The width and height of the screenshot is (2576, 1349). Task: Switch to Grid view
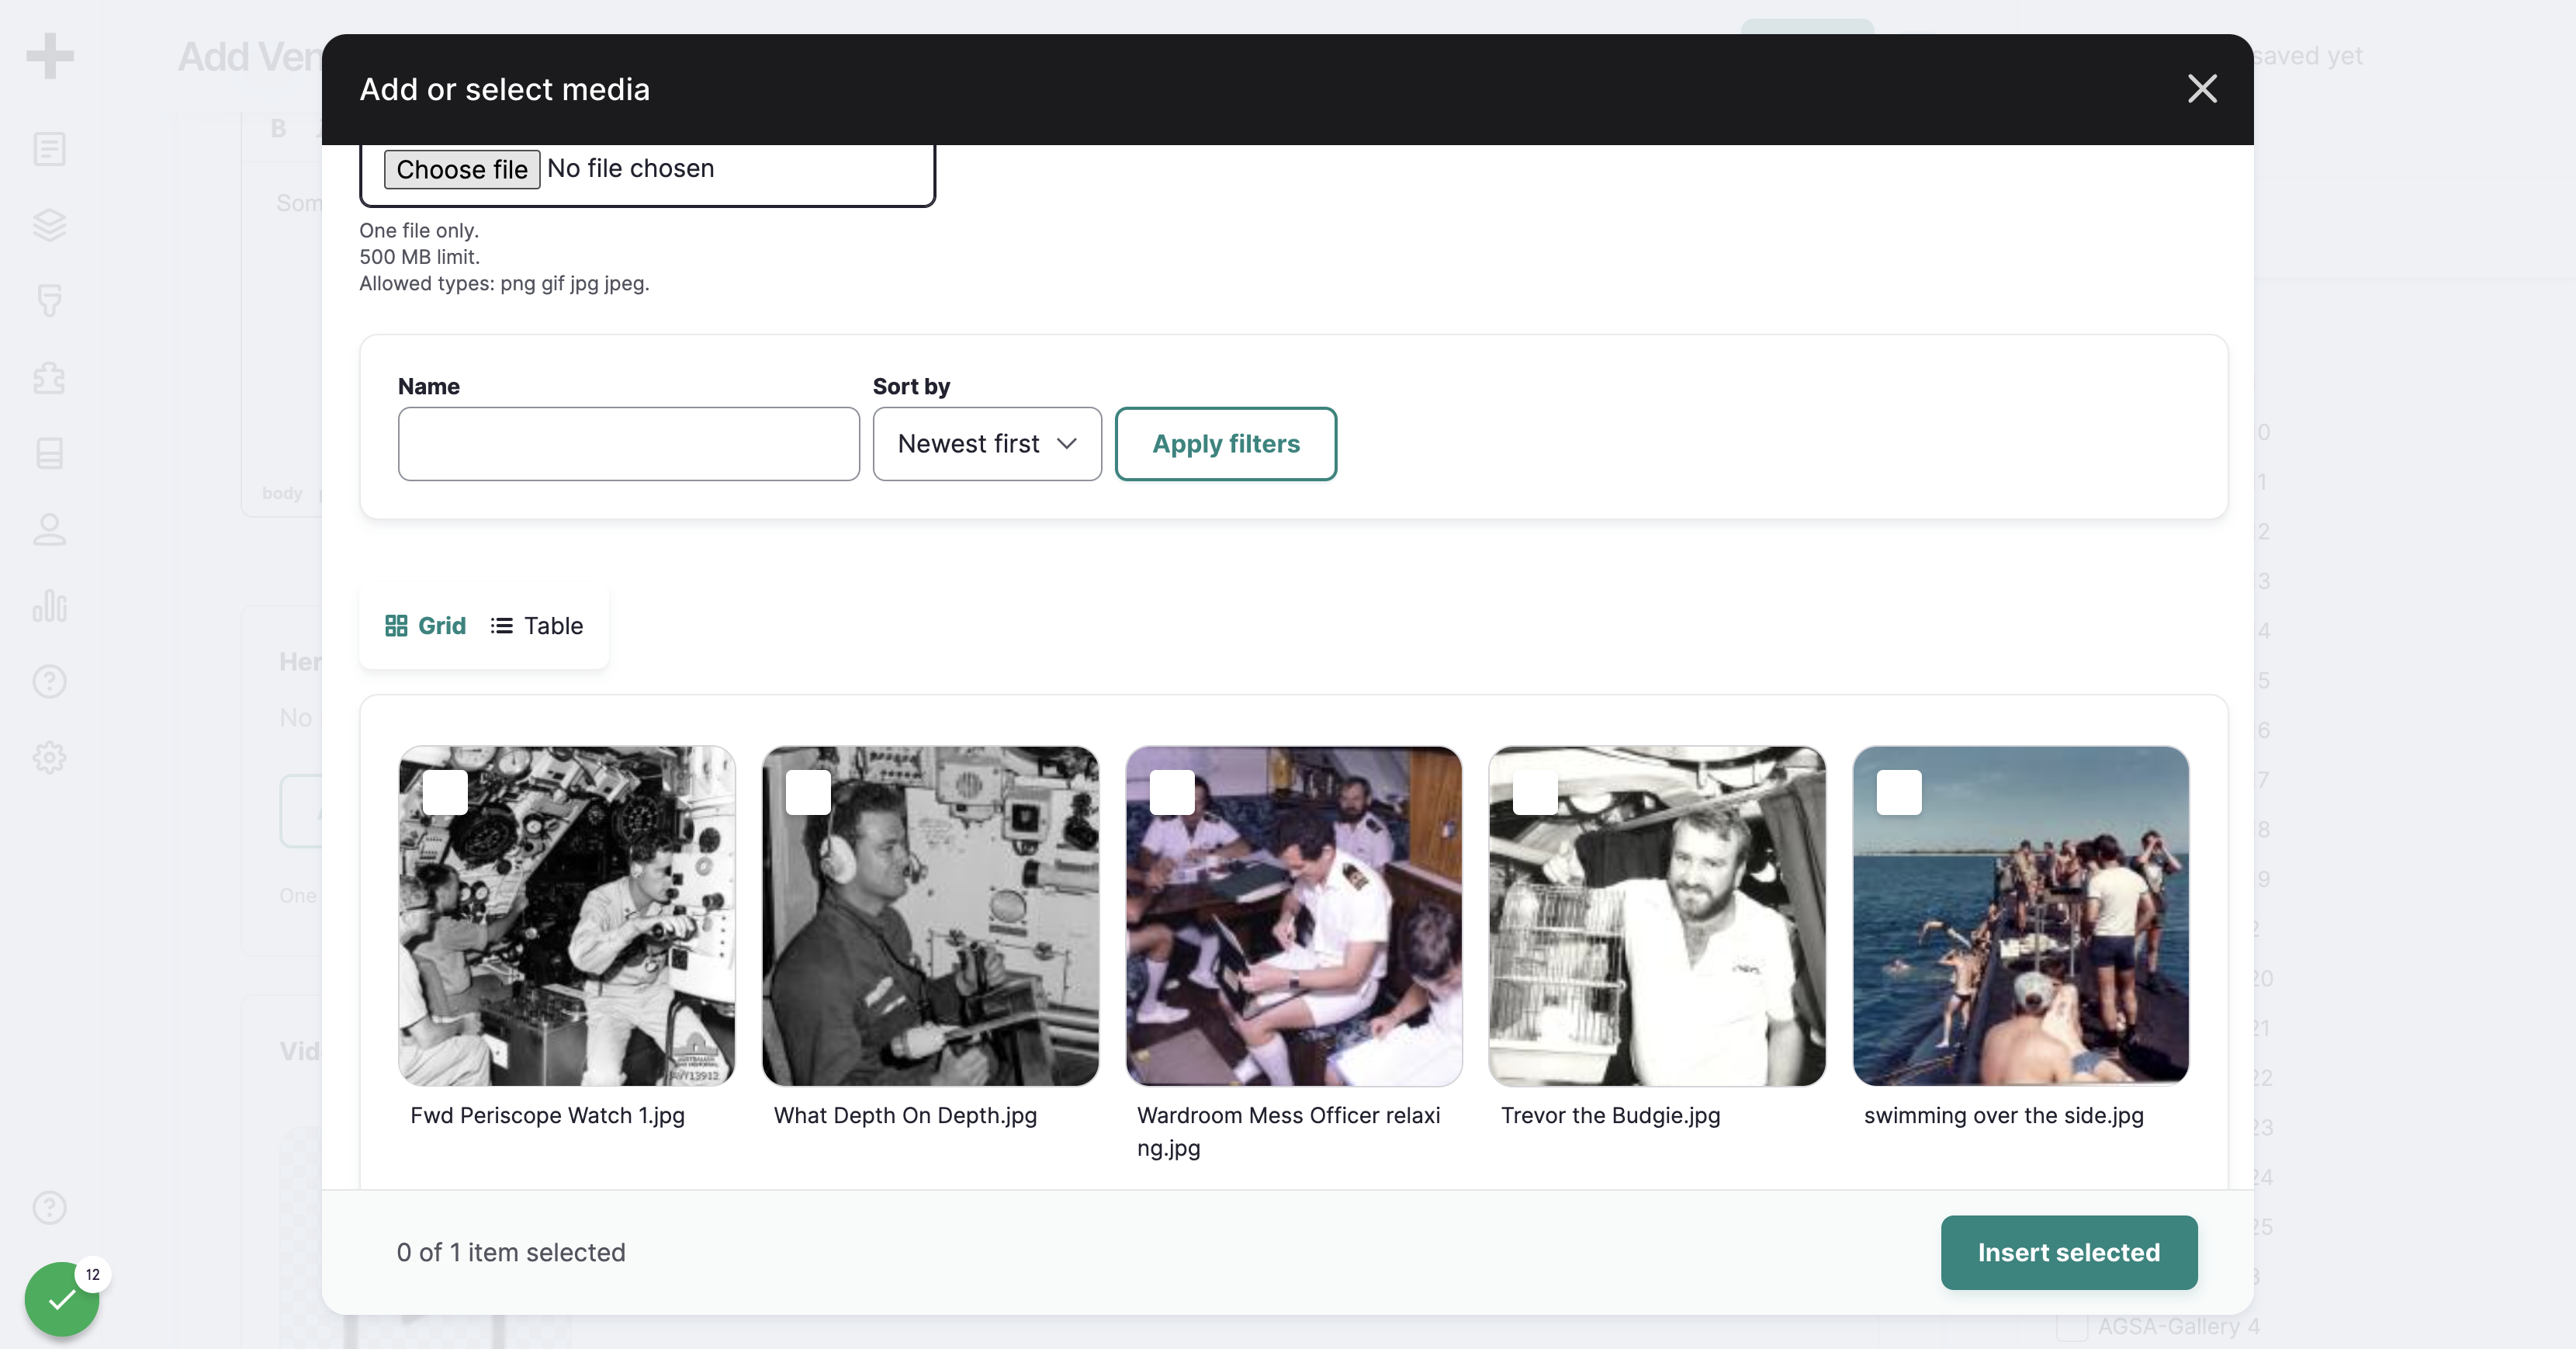coord(426,626)
